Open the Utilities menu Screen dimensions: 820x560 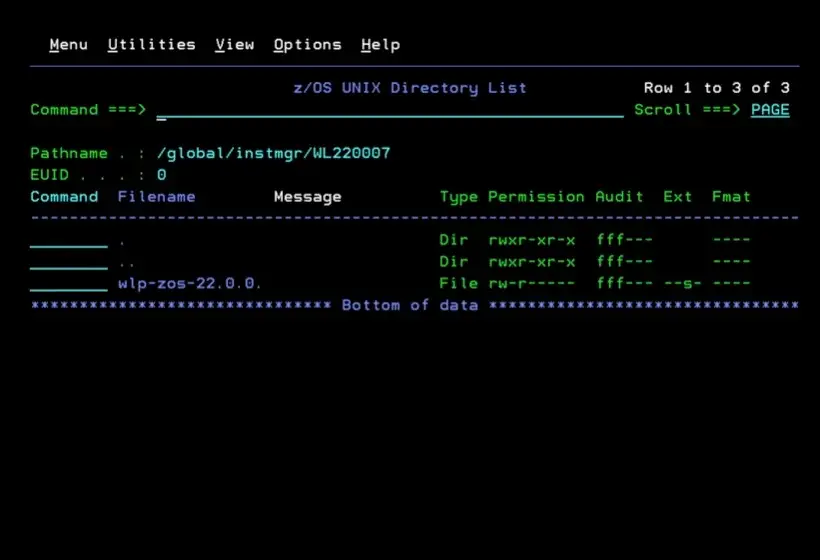[152, 45]
